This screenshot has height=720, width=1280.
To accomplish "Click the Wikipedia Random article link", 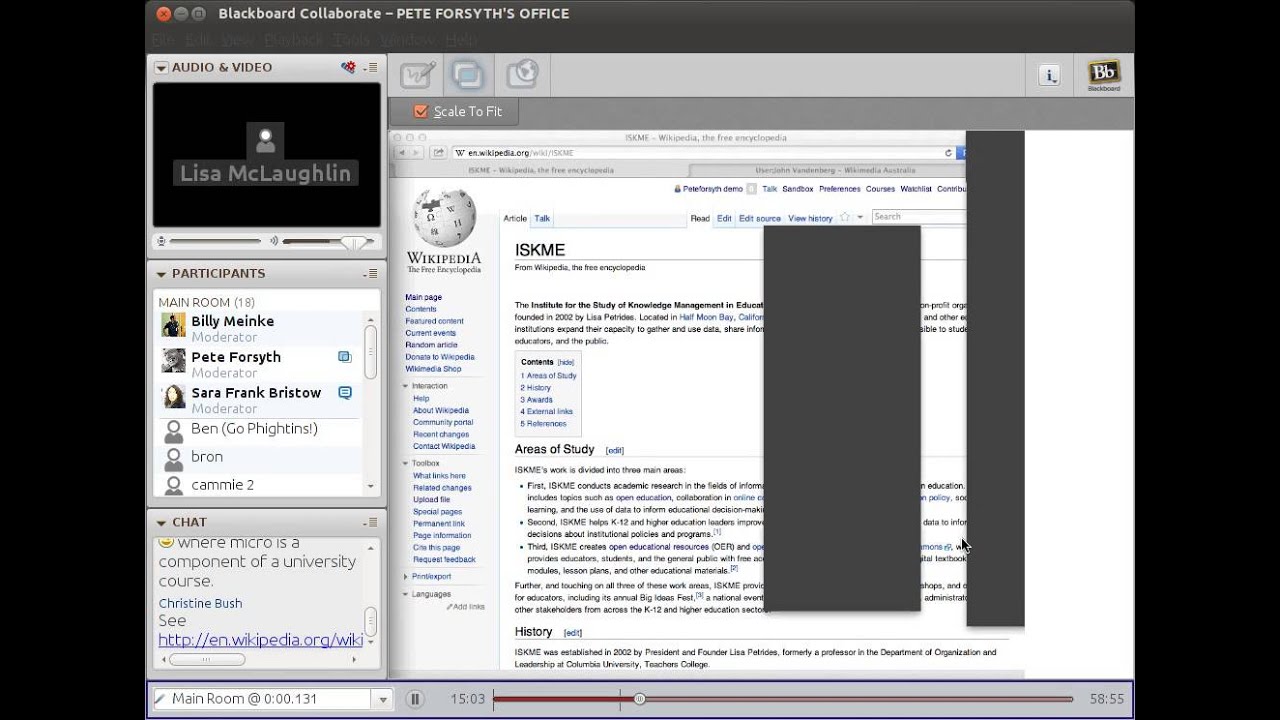I will (x=431, y=345).
